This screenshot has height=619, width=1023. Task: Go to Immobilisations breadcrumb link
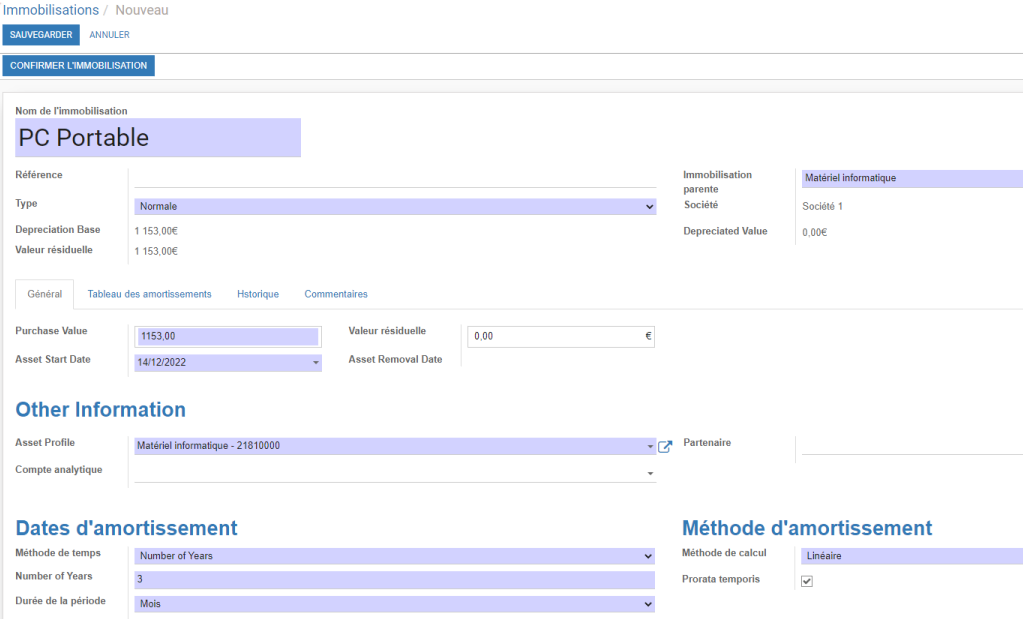tap(51, 10)
